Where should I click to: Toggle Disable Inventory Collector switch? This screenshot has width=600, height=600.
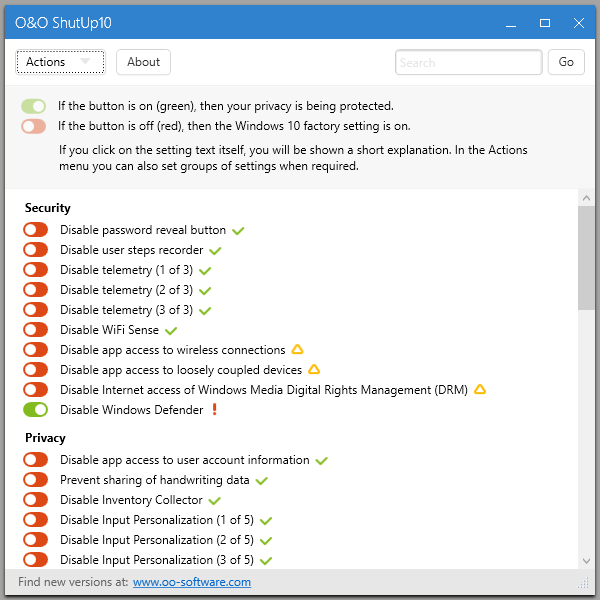click(35, 500)
